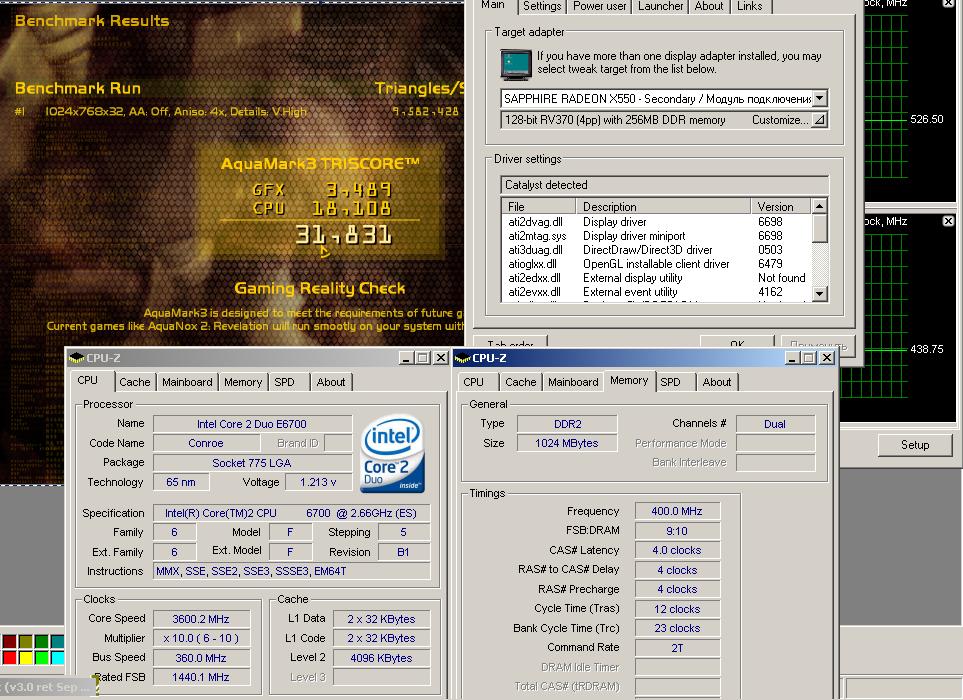The height and width of the screenshot is (700, 963).
Task: Select Memory tab in left CPU-Z window
Action: (x=243, y=382)
